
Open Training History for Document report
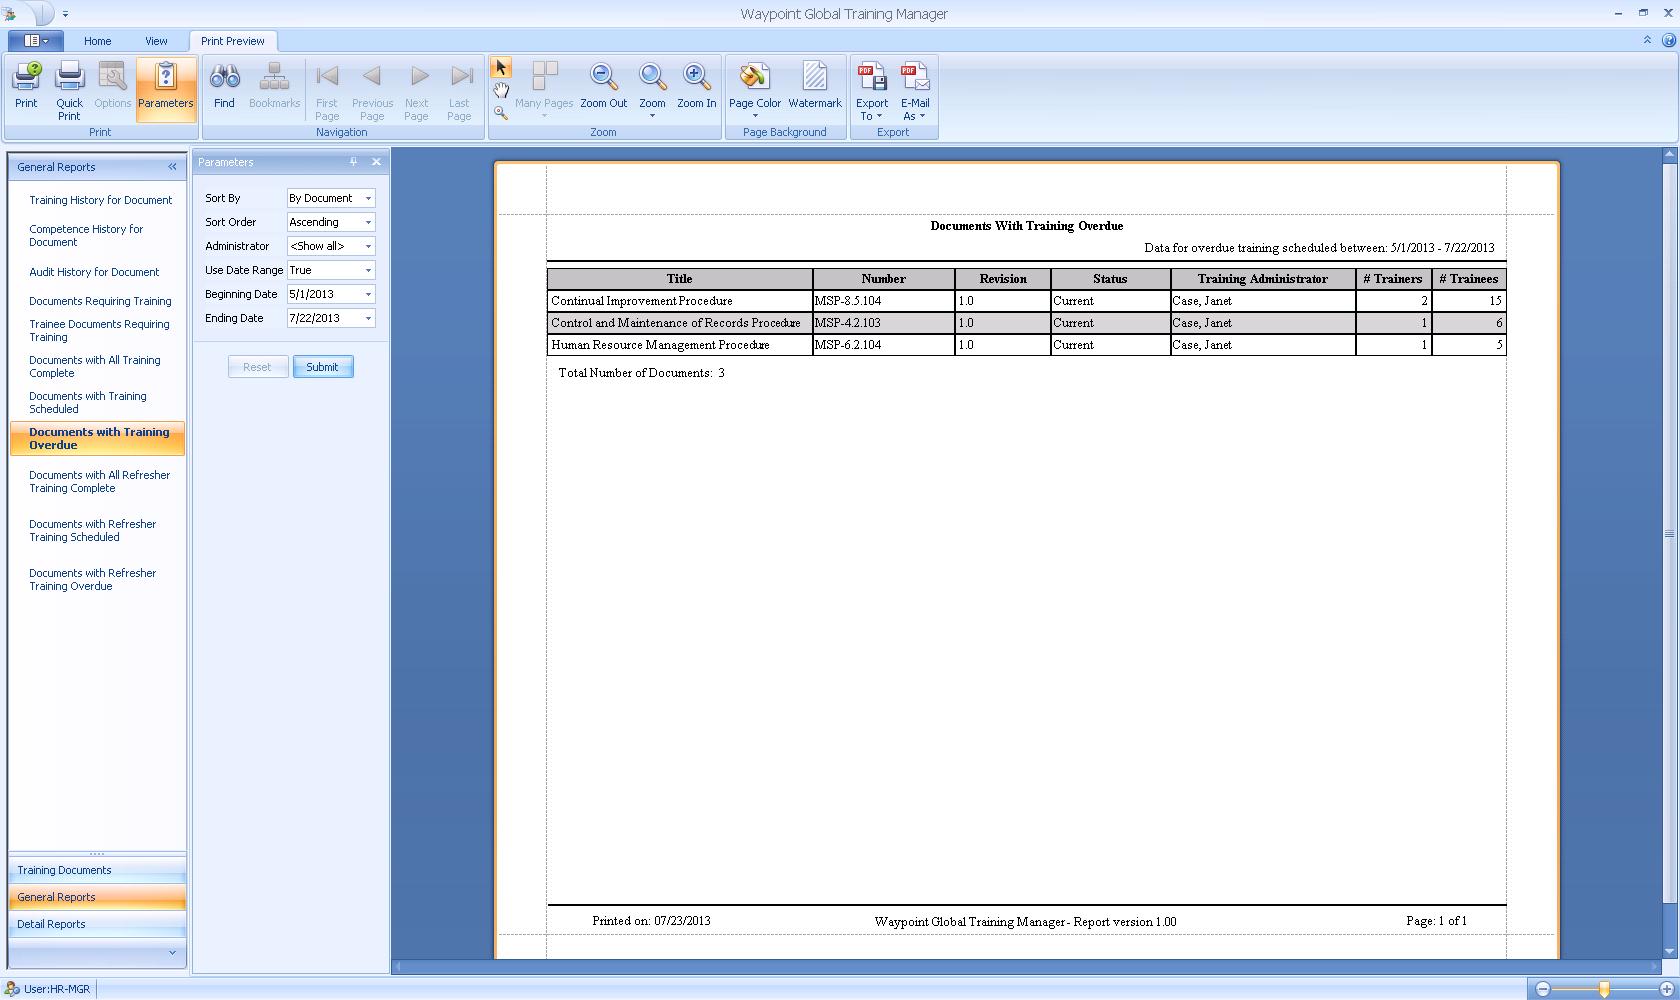100,200
